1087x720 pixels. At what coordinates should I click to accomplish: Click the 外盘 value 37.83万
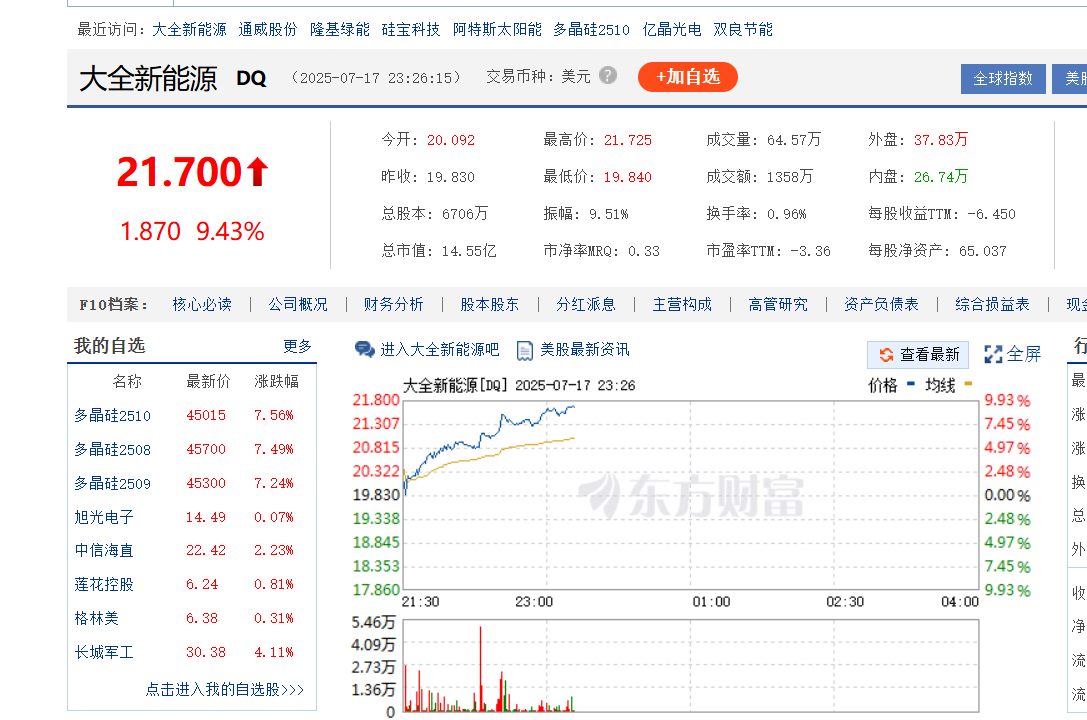941,140
